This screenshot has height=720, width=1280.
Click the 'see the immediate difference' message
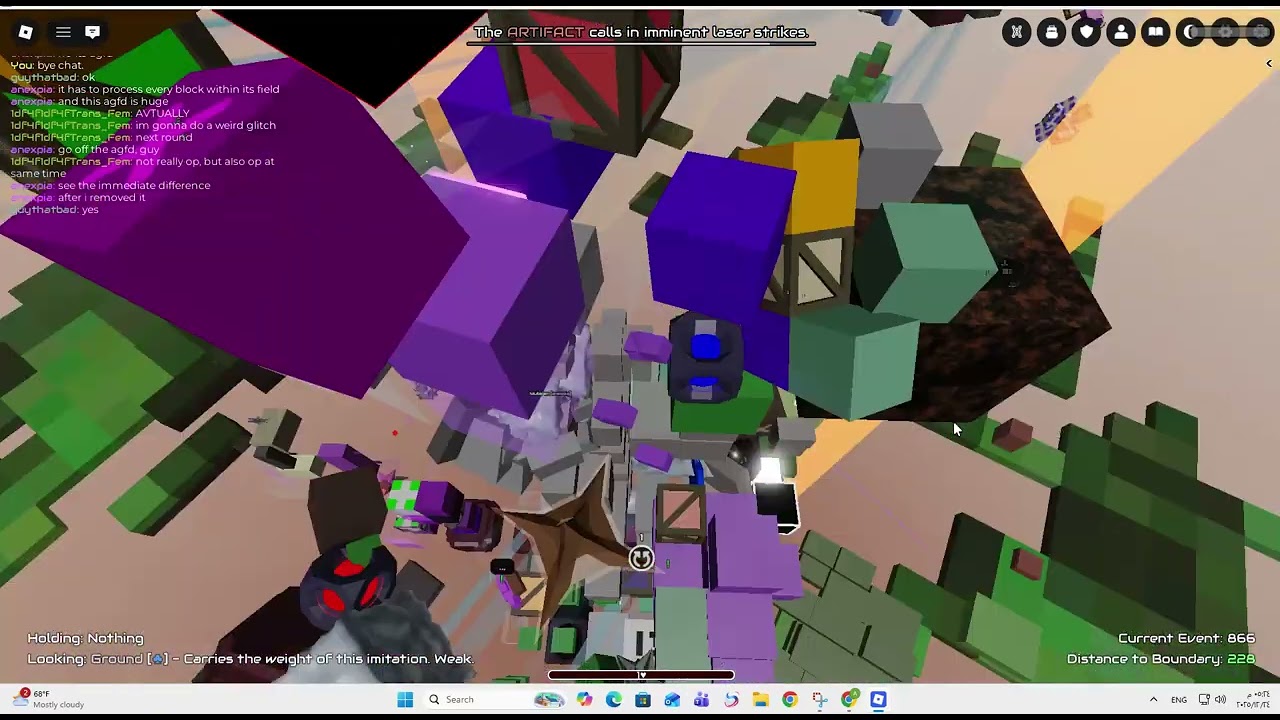(110, 185)
